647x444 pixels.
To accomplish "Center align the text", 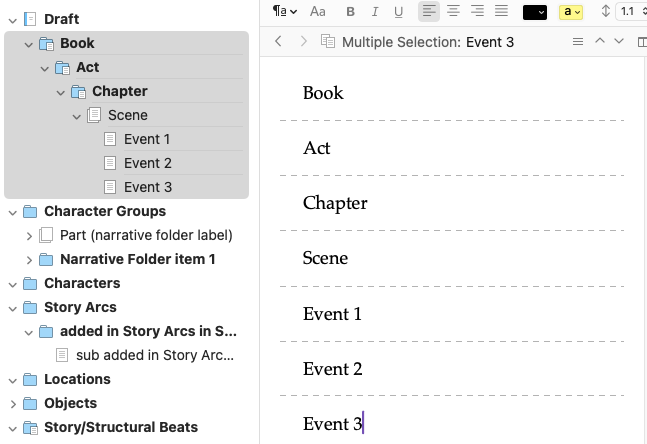I will 453,12.
